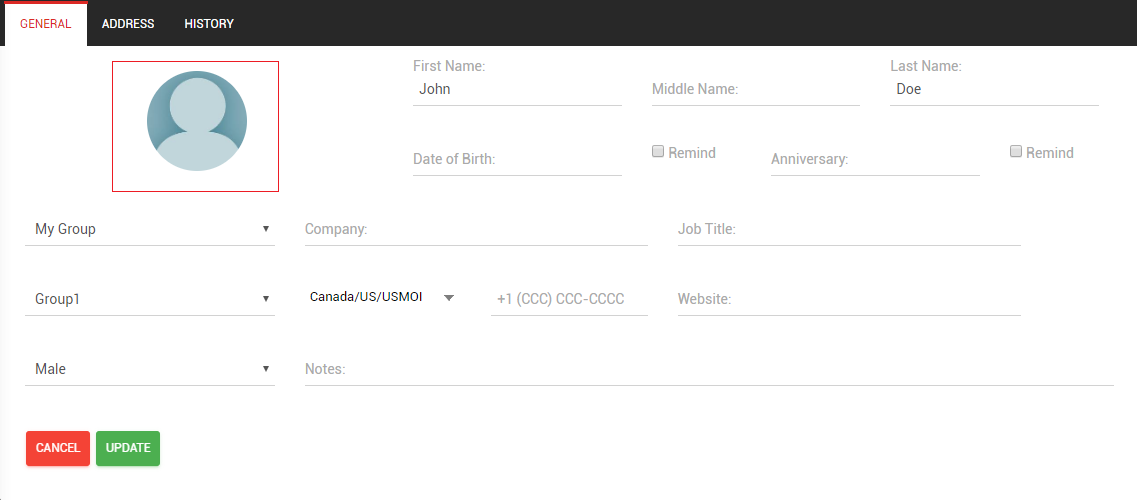
Task: Expand the Group1 dropdown
Action: click(150, 299)
